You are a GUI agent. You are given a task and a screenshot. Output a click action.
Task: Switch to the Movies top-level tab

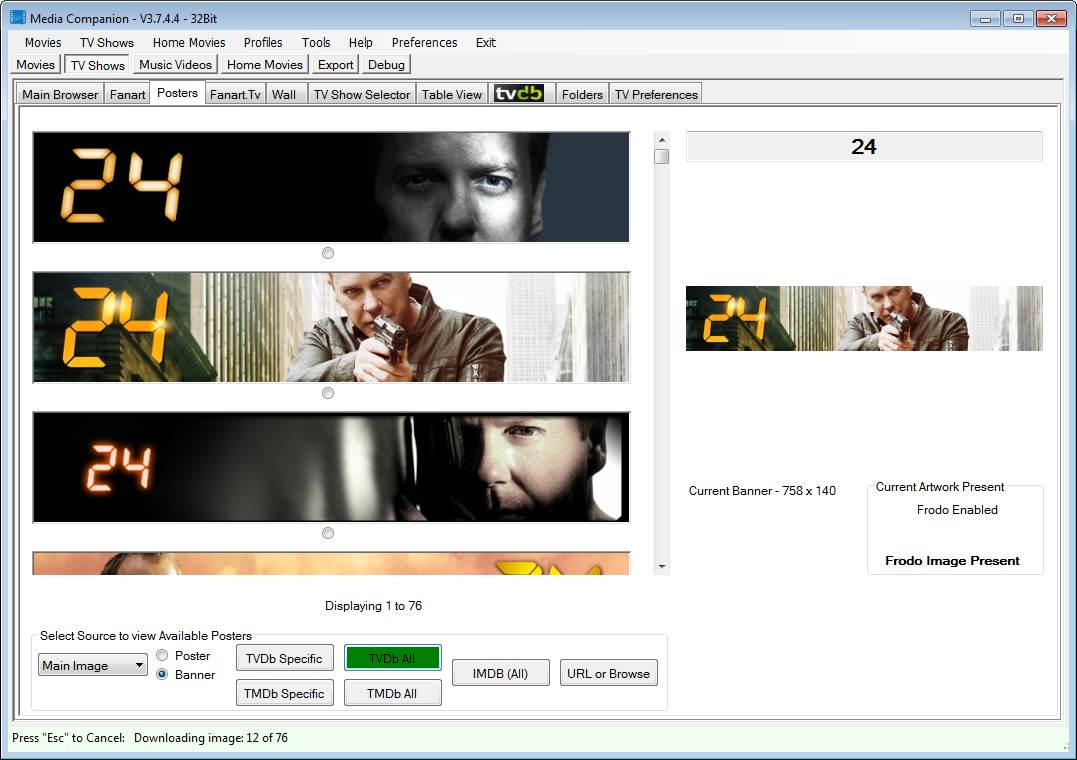click(36, 65)
